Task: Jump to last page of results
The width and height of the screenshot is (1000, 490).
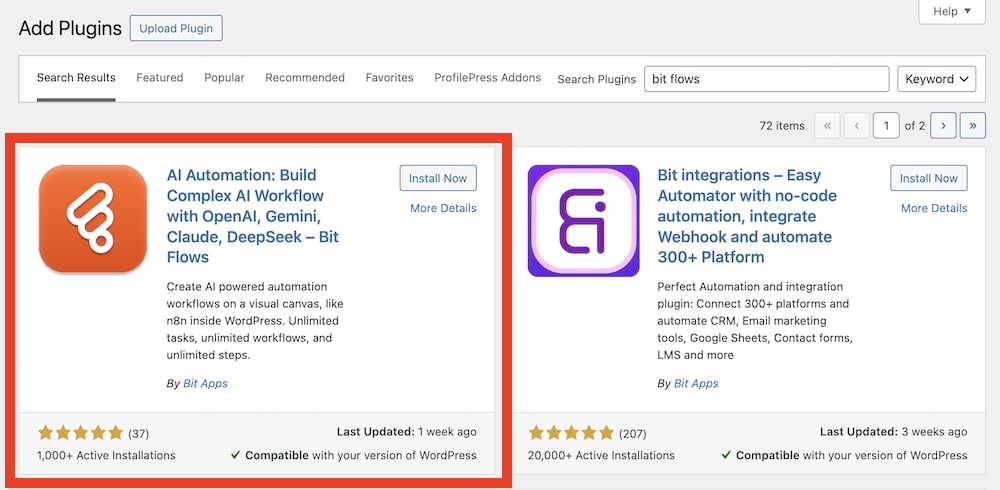Action: 973,125
